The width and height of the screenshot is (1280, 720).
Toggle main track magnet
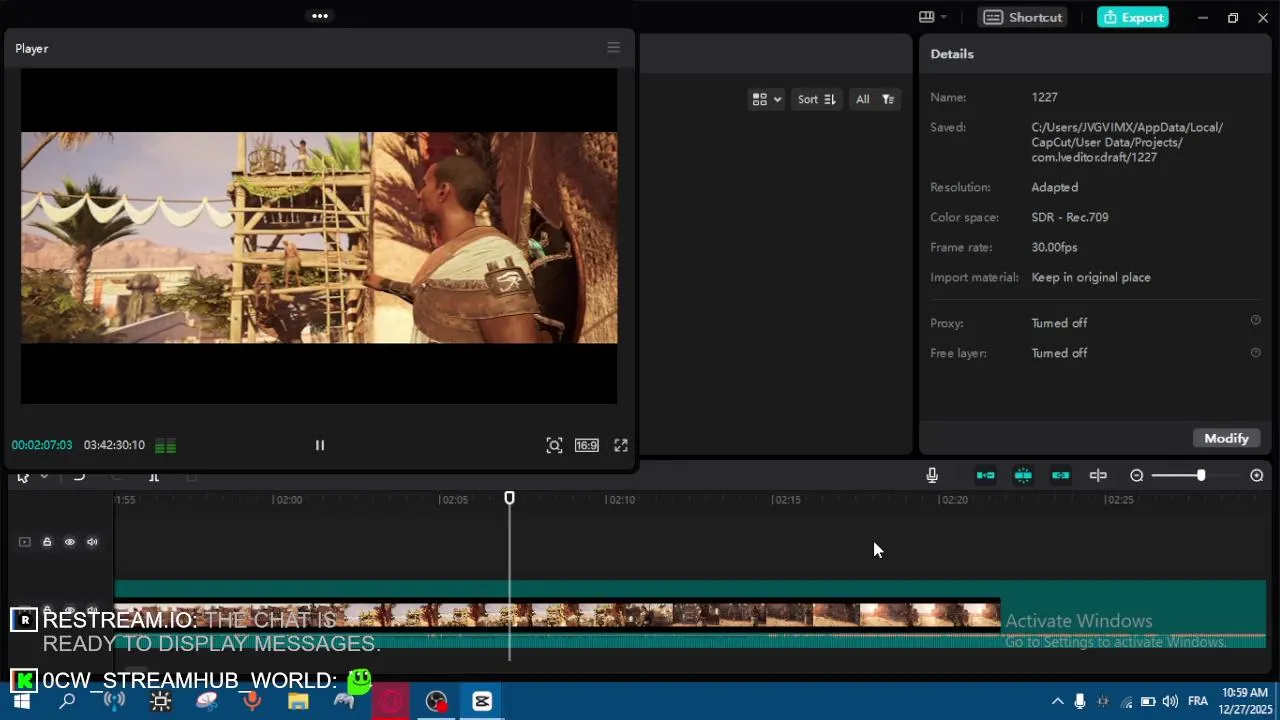986,475
